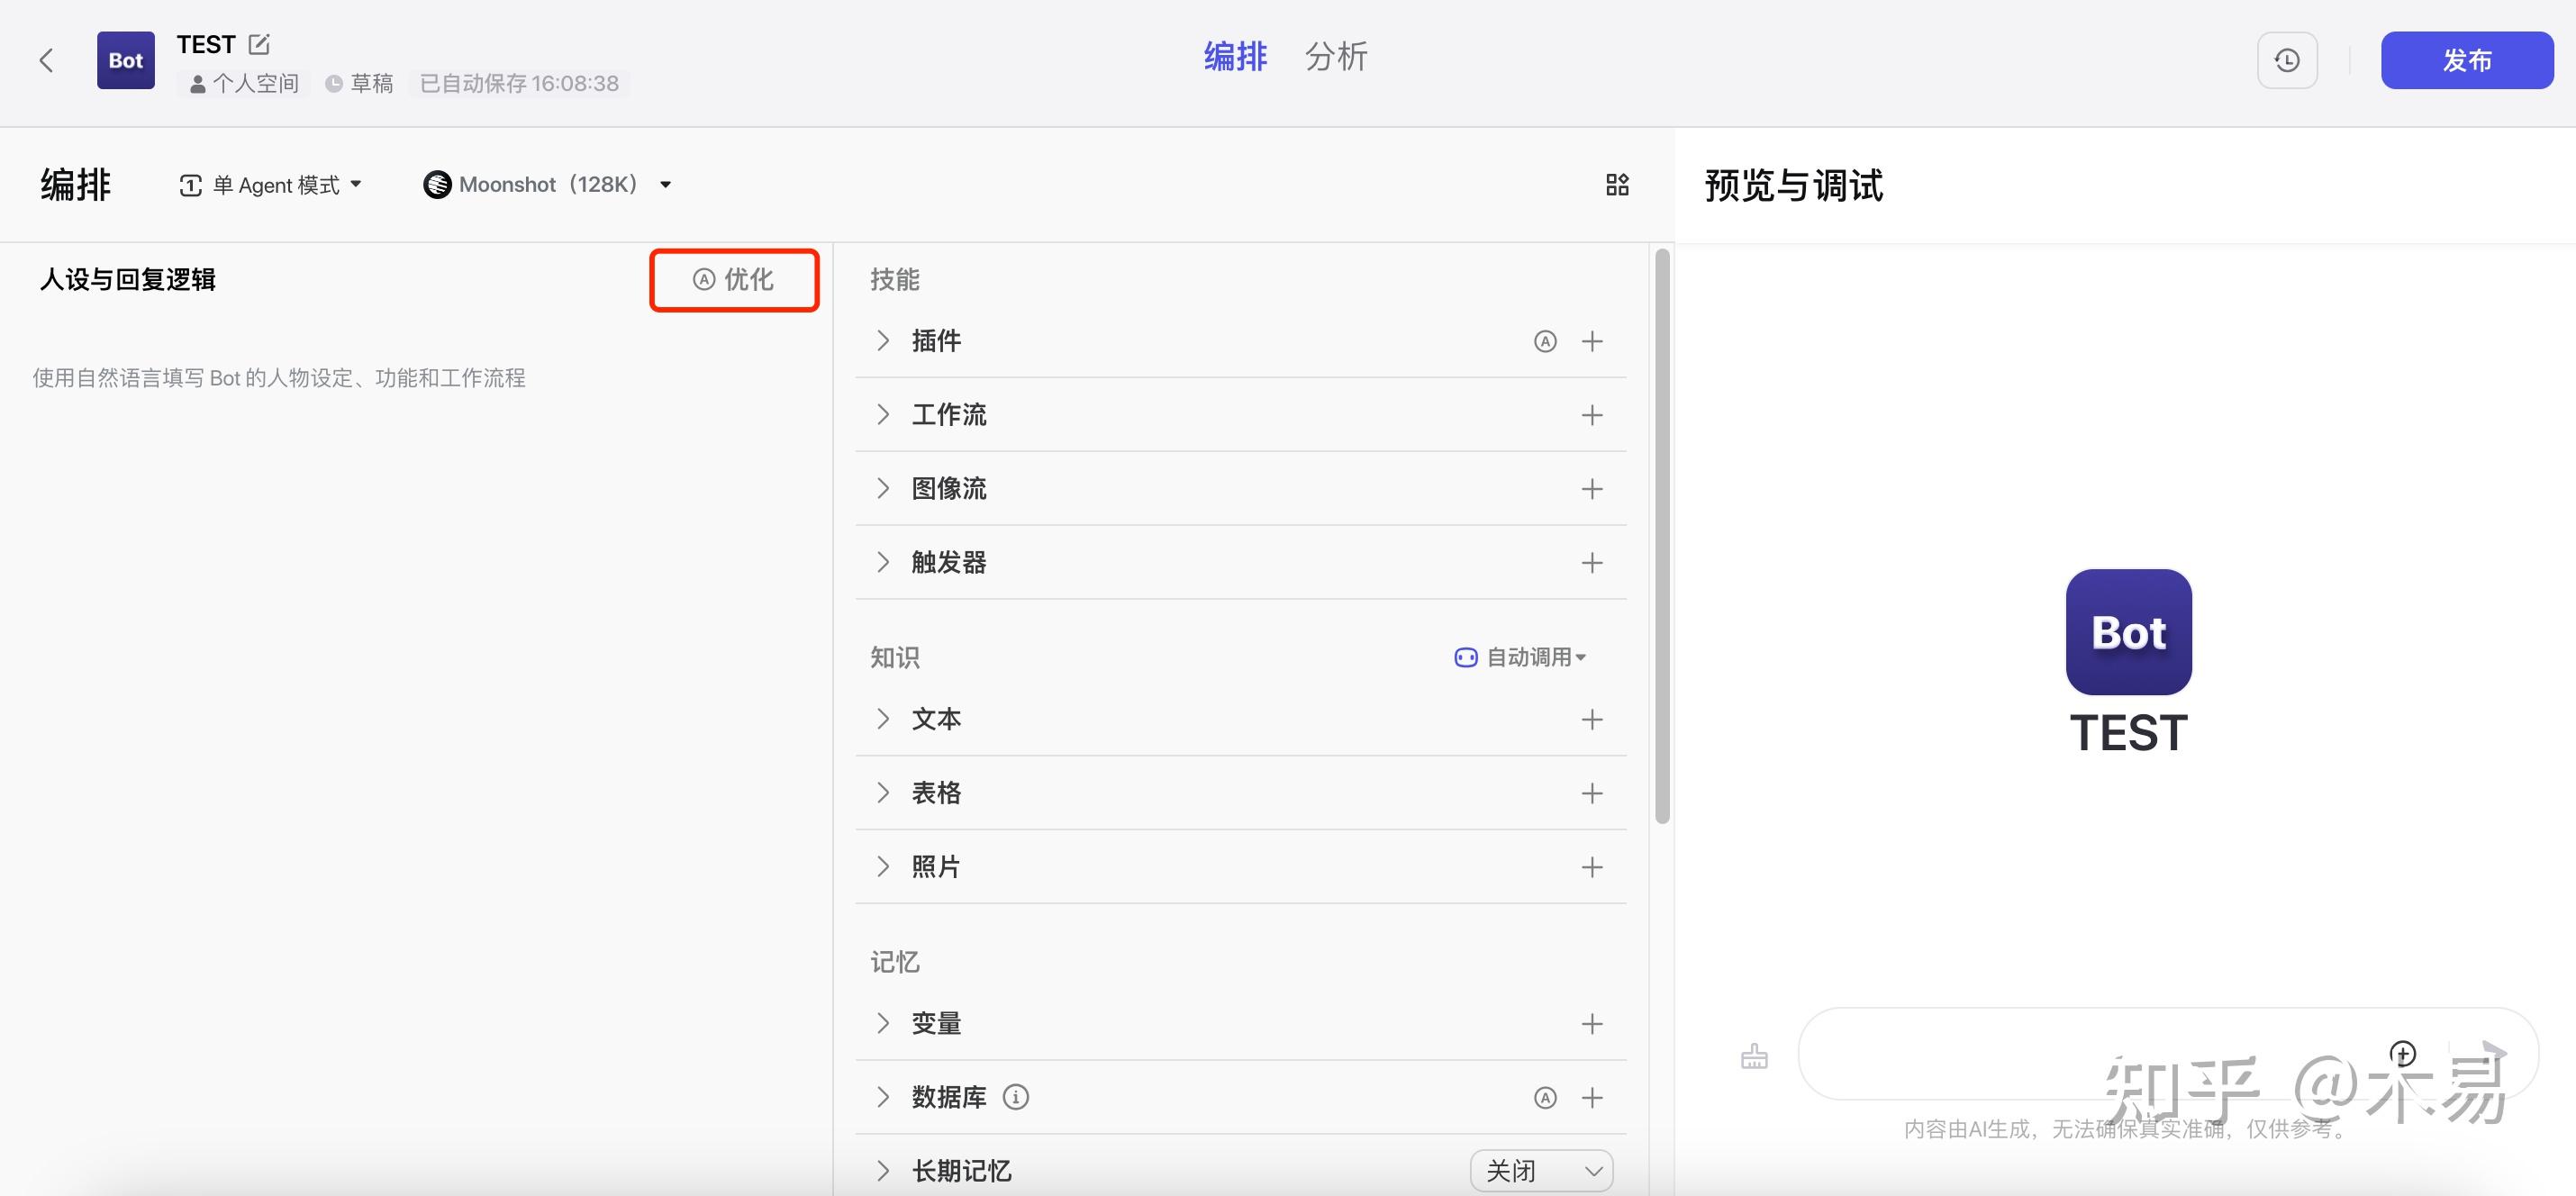Open the Moonshot (128K) model dropdown

[x=547, y=185]
